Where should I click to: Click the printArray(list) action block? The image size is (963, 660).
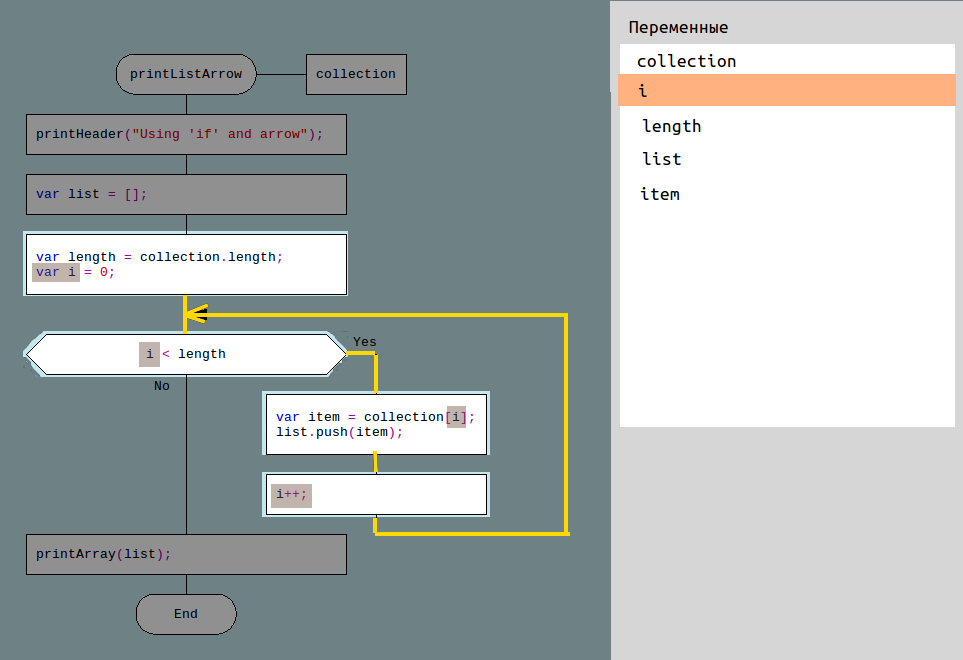186,554
